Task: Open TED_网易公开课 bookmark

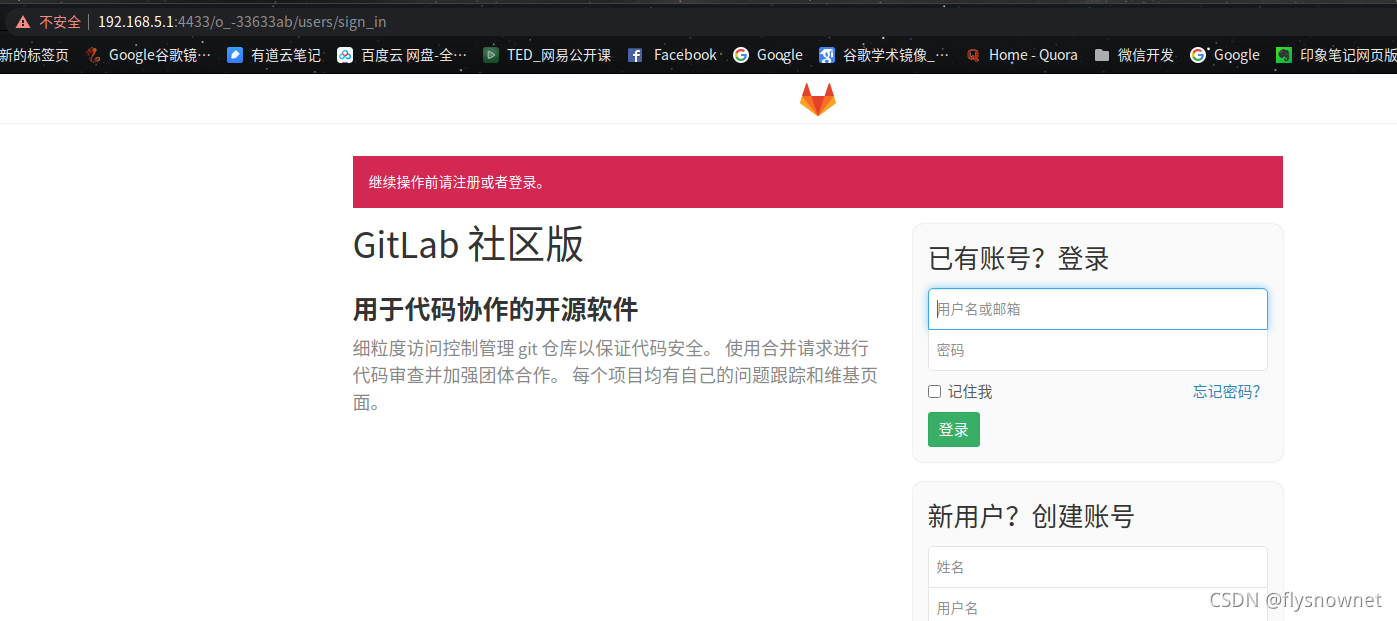Action: pos(547,55)
